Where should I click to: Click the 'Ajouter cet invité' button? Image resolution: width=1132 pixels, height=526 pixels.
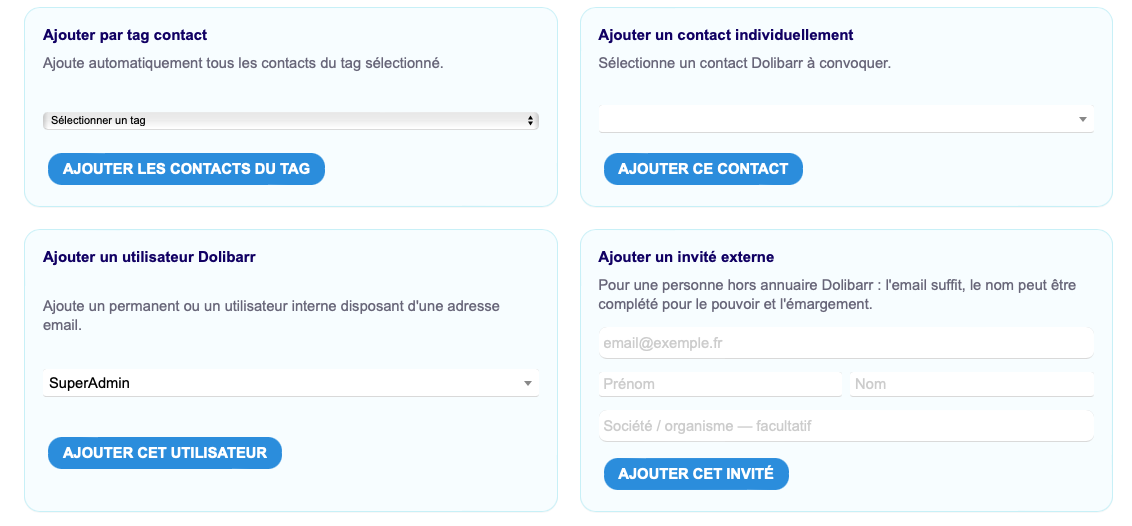696,474
